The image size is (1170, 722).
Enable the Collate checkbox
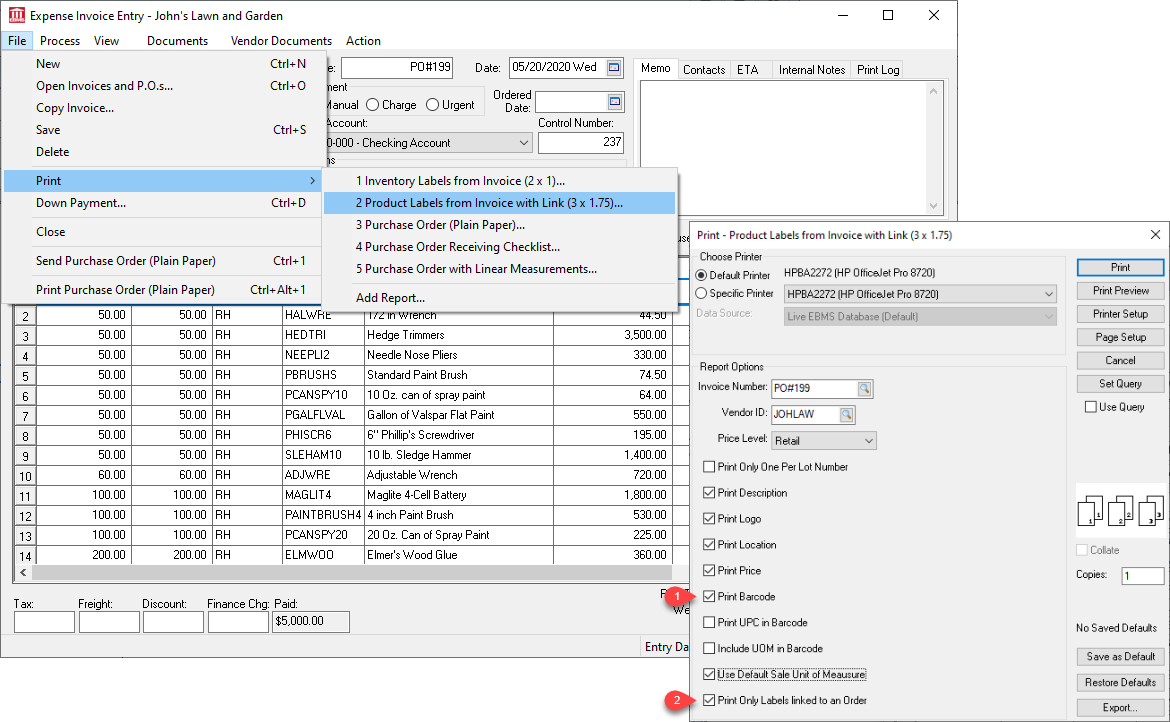tap(1083, 549)
